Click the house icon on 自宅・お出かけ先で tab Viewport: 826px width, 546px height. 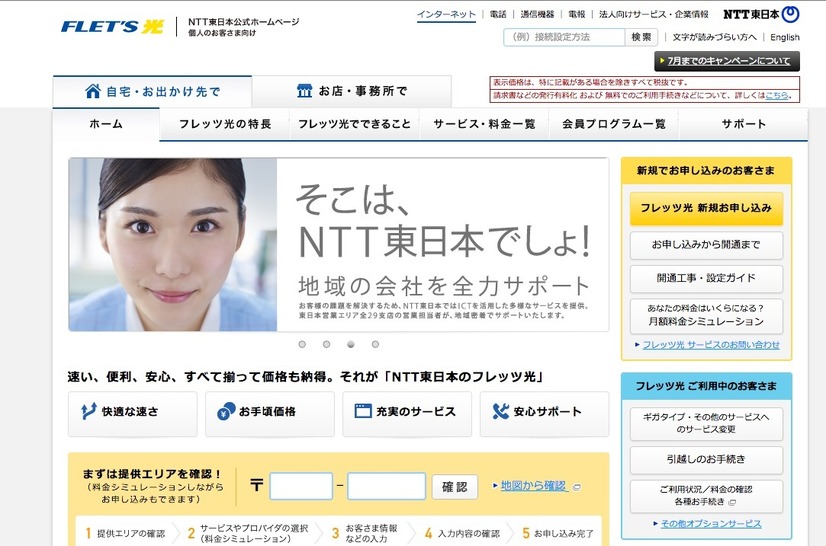point(93,91)
